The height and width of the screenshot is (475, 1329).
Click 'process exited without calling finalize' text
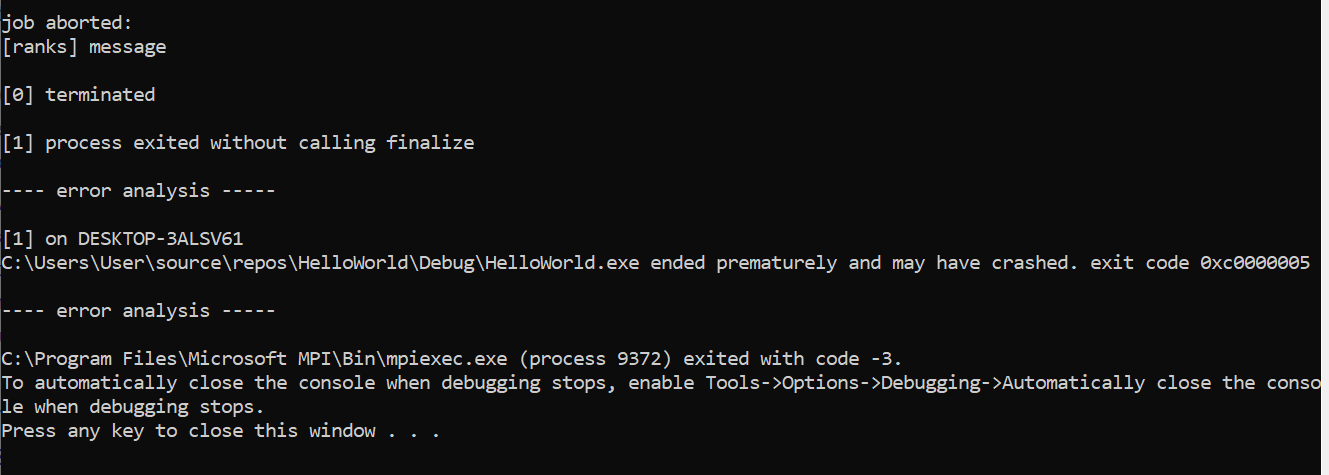pos(260,143)
